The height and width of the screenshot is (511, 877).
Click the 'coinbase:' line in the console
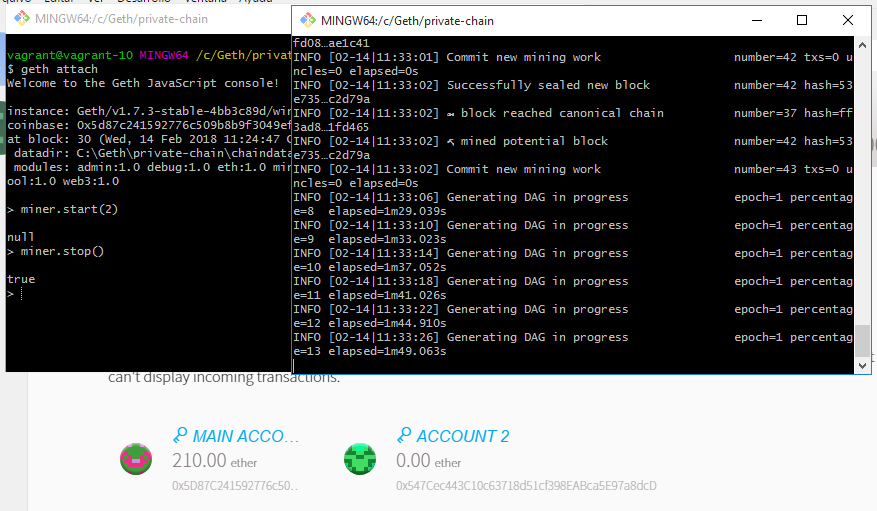[x=149, y=125]
